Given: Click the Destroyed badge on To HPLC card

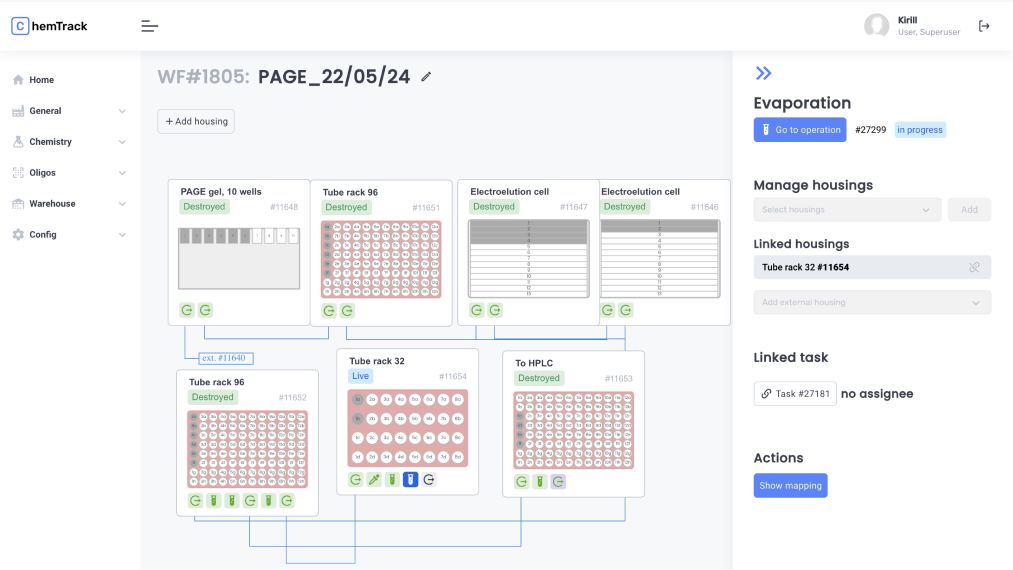Looking at the screenshot, I should pyautogui.click(x=539, y=378).
